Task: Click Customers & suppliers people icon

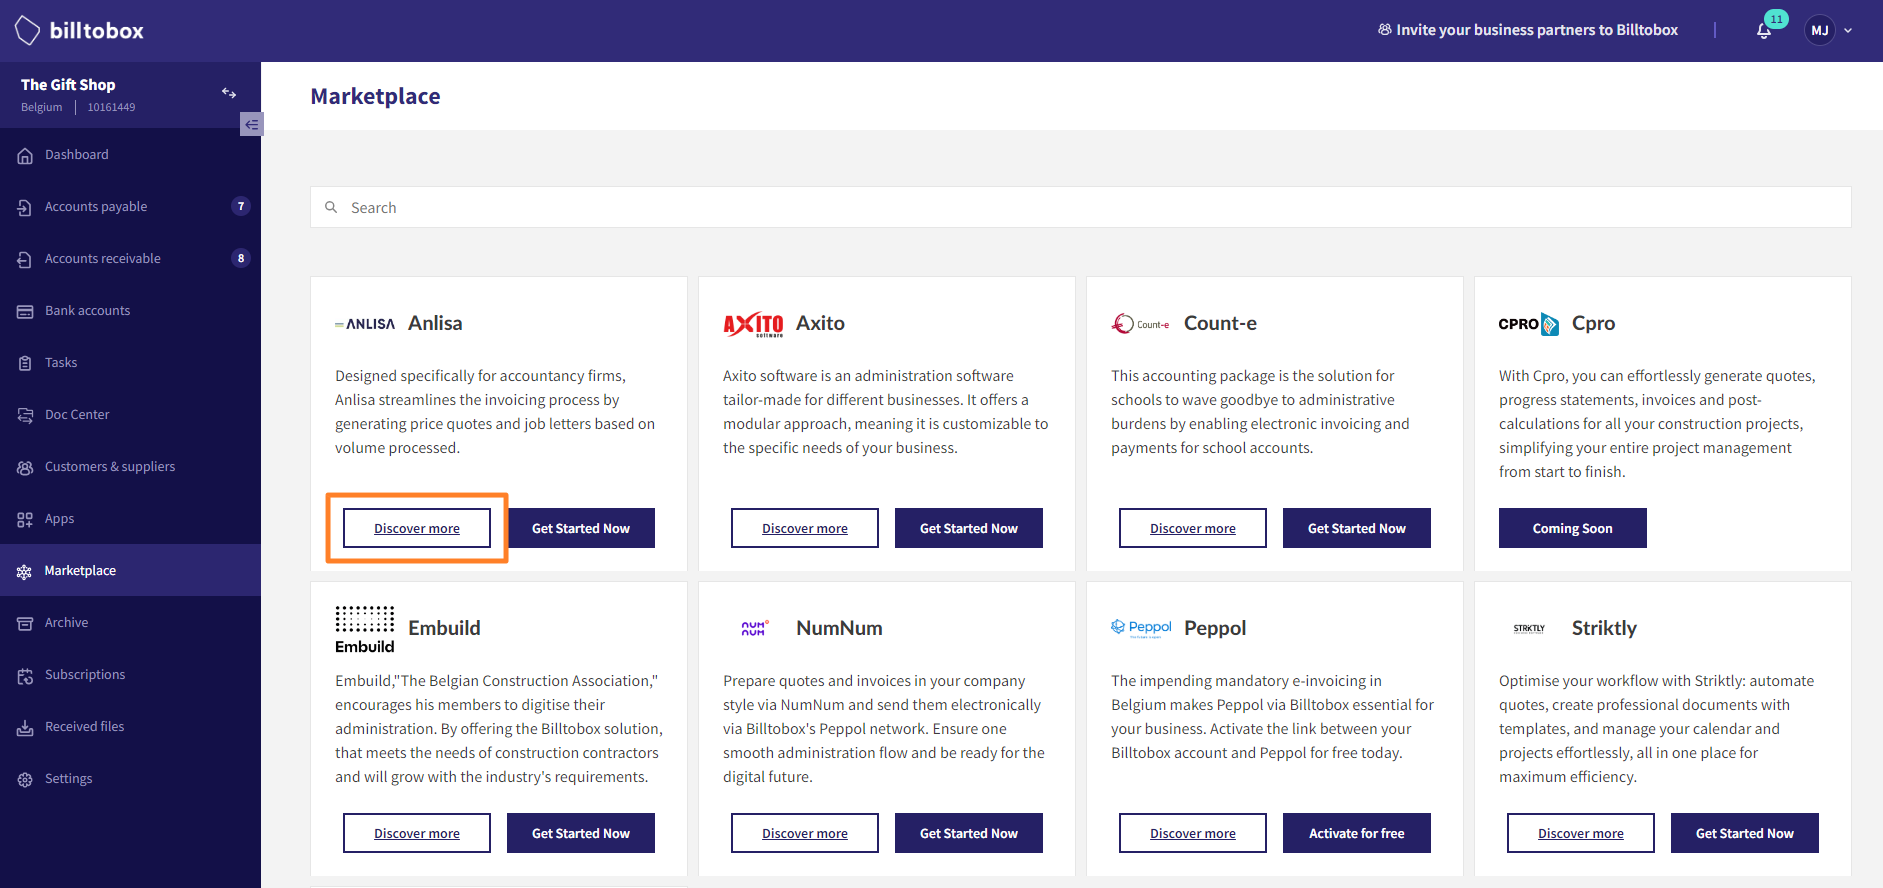Action: pos(25,467)
